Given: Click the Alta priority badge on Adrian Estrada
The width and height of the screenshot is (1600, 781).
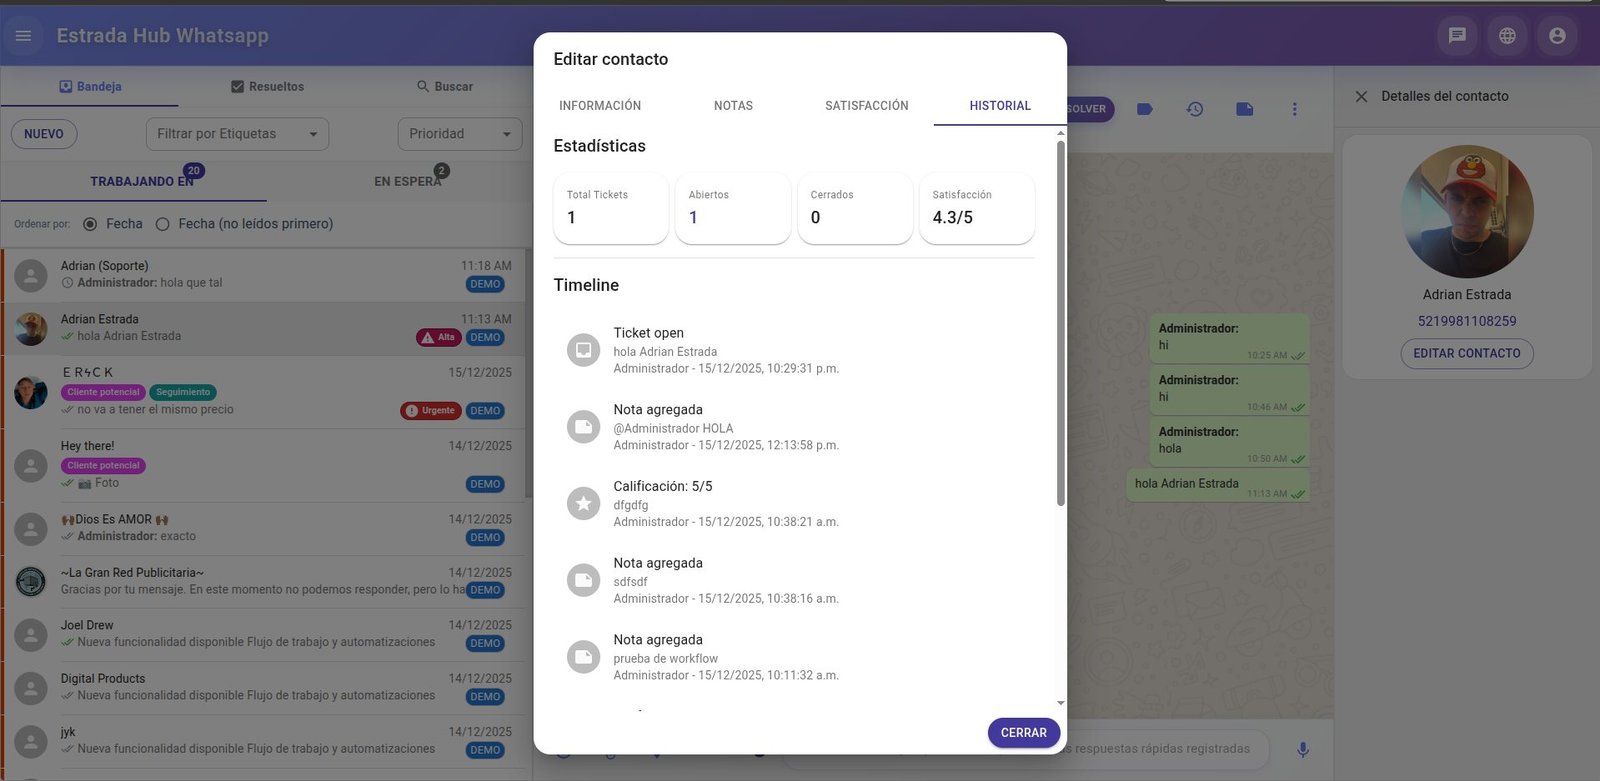Looking at the screenshot, I should click(438, 338).
